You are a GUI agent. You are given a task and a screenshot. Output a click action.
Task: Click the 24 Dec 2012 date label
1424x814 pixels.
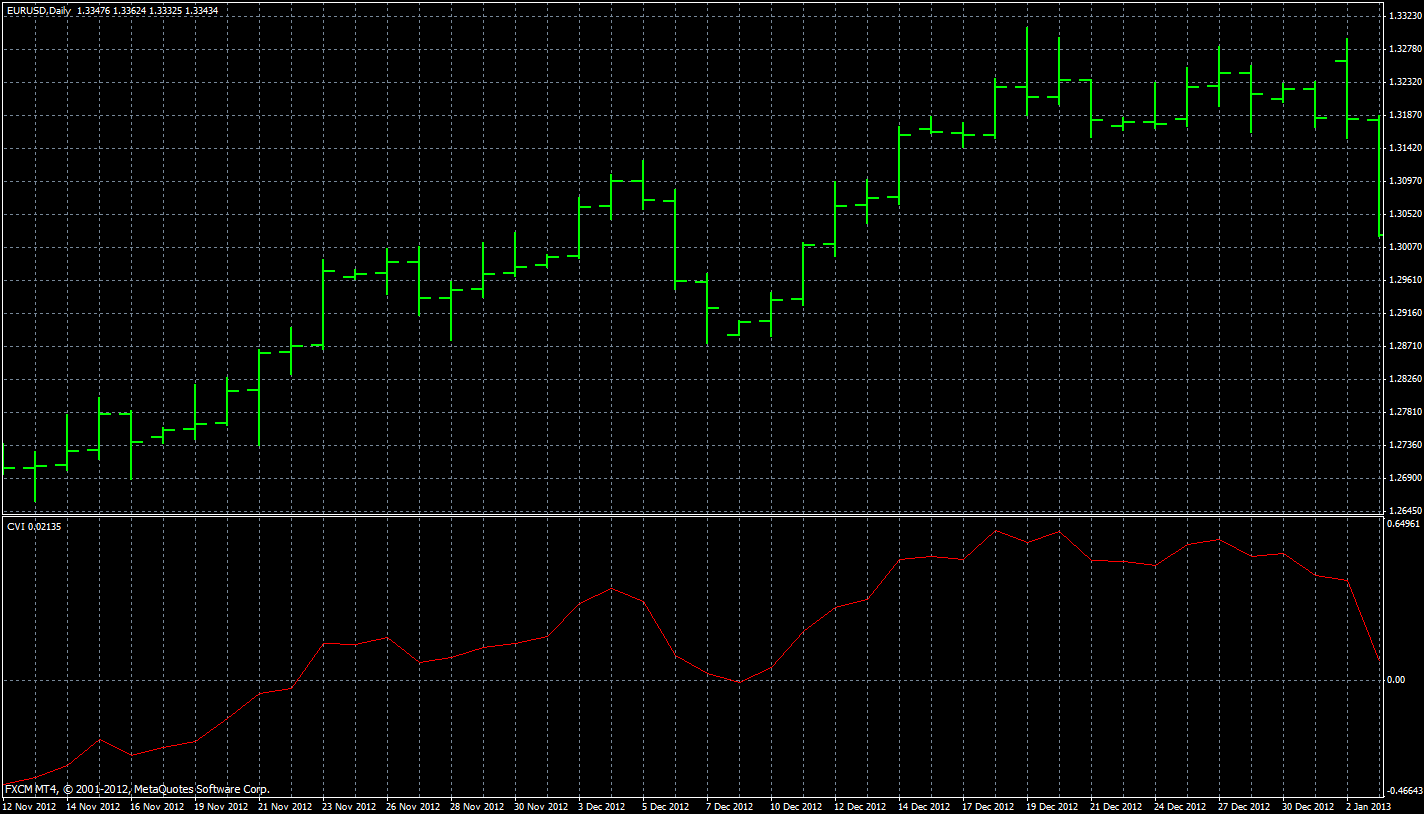pyautogui.click(x=1181, y=806)
